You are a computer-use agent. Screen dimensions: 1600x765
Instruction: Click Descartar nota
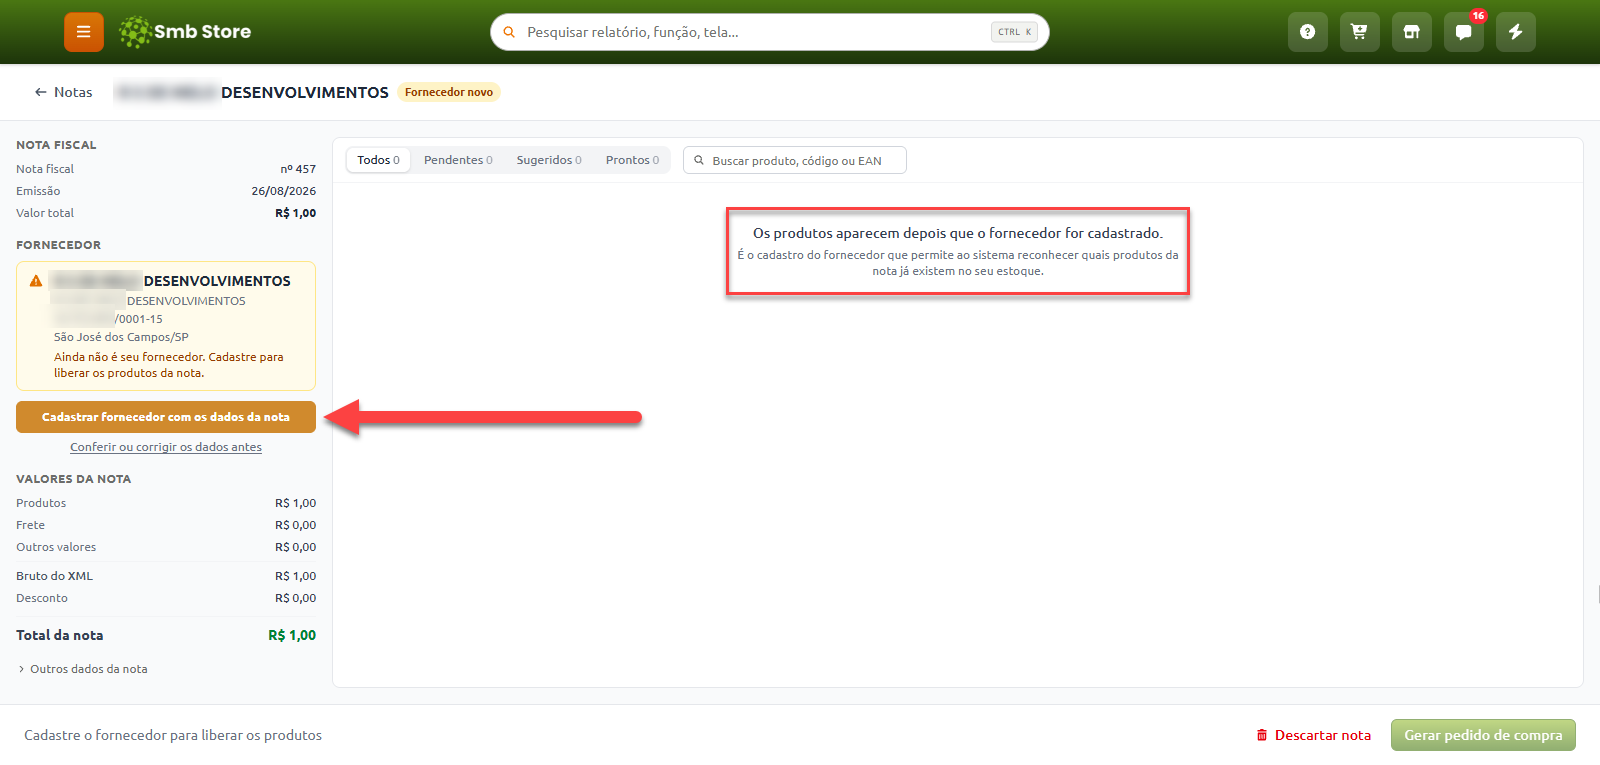(x=1314, y=735)
